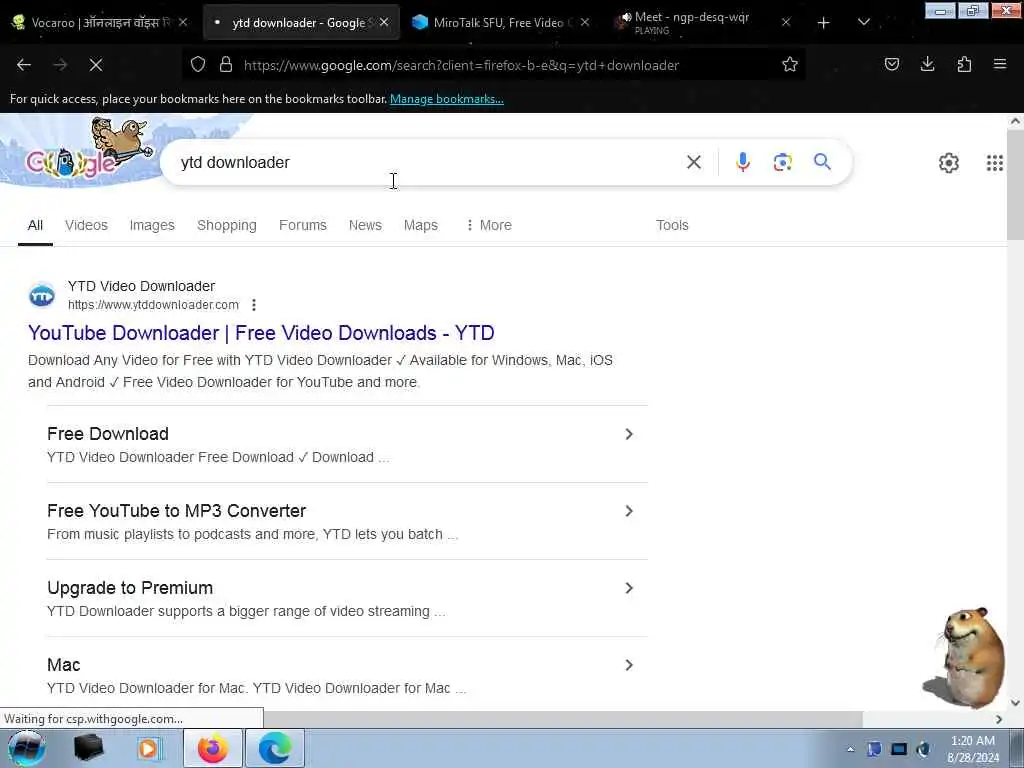Viewport: 1024px width, 768px height.
Task: Select the All results tab
Action: (x=35, y=225)
